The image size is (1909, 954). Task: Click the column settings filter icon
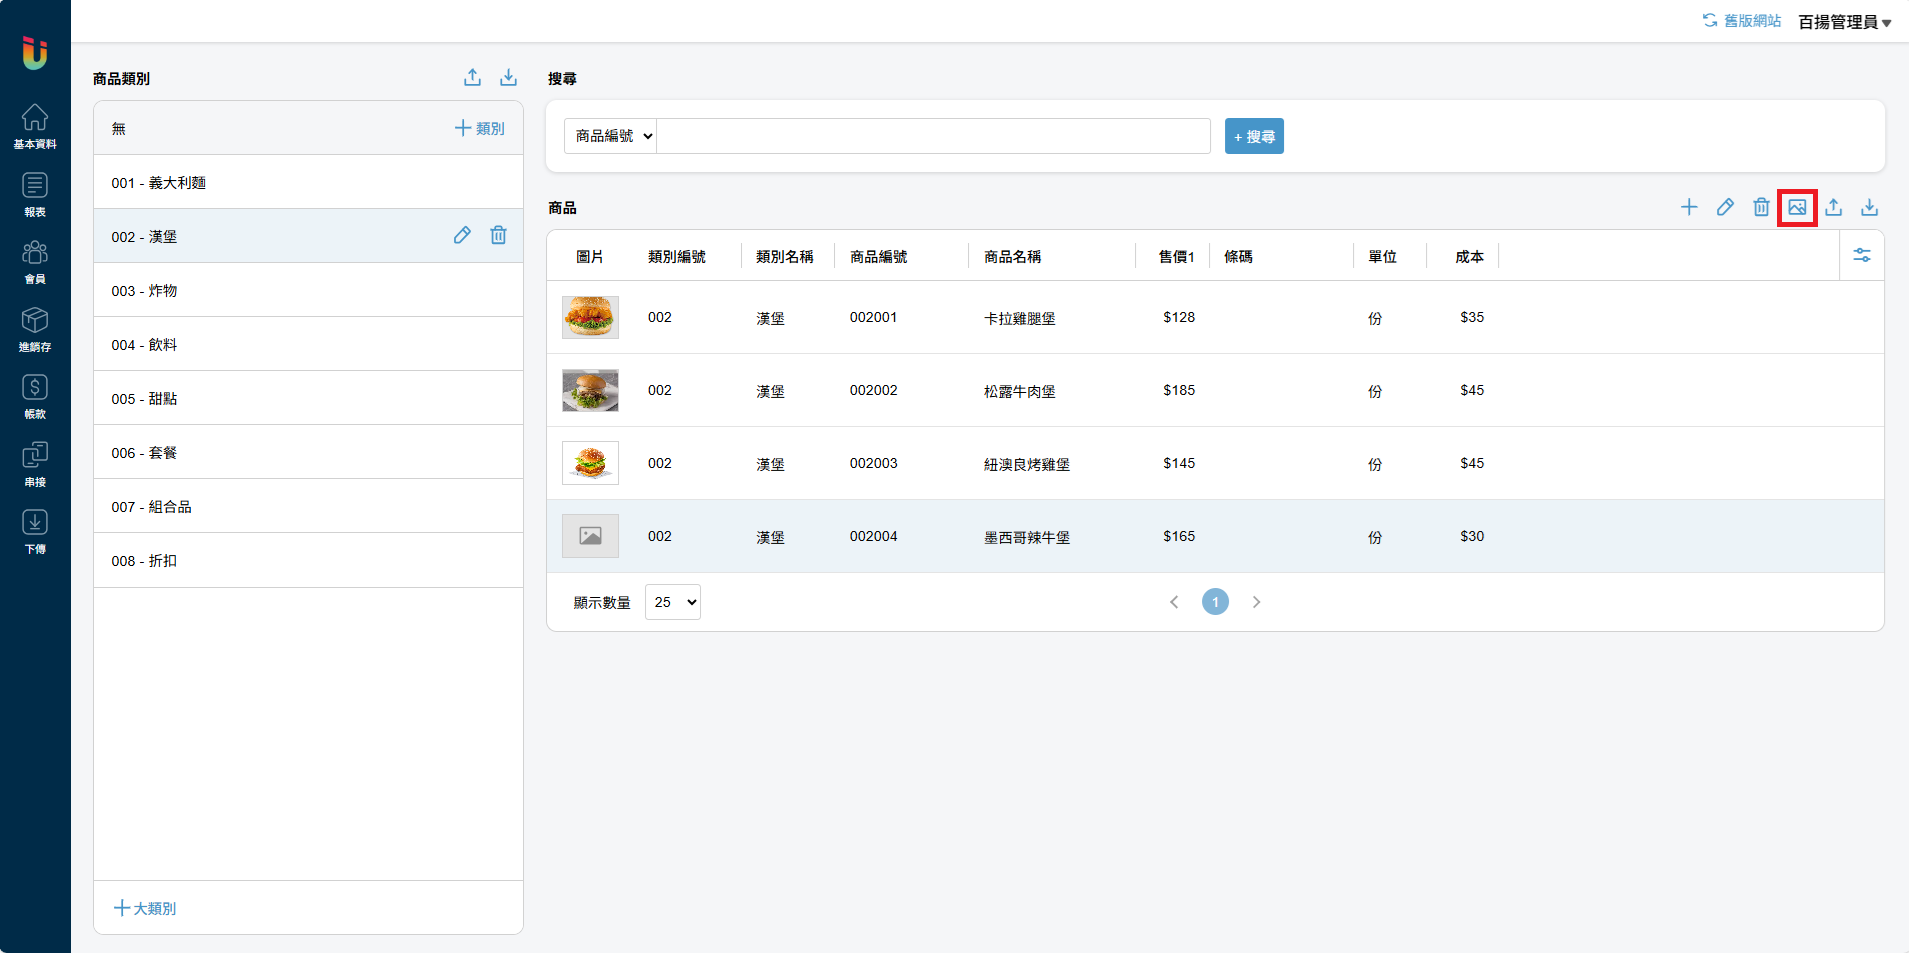pyautogui.click(x=1862, y=256)
